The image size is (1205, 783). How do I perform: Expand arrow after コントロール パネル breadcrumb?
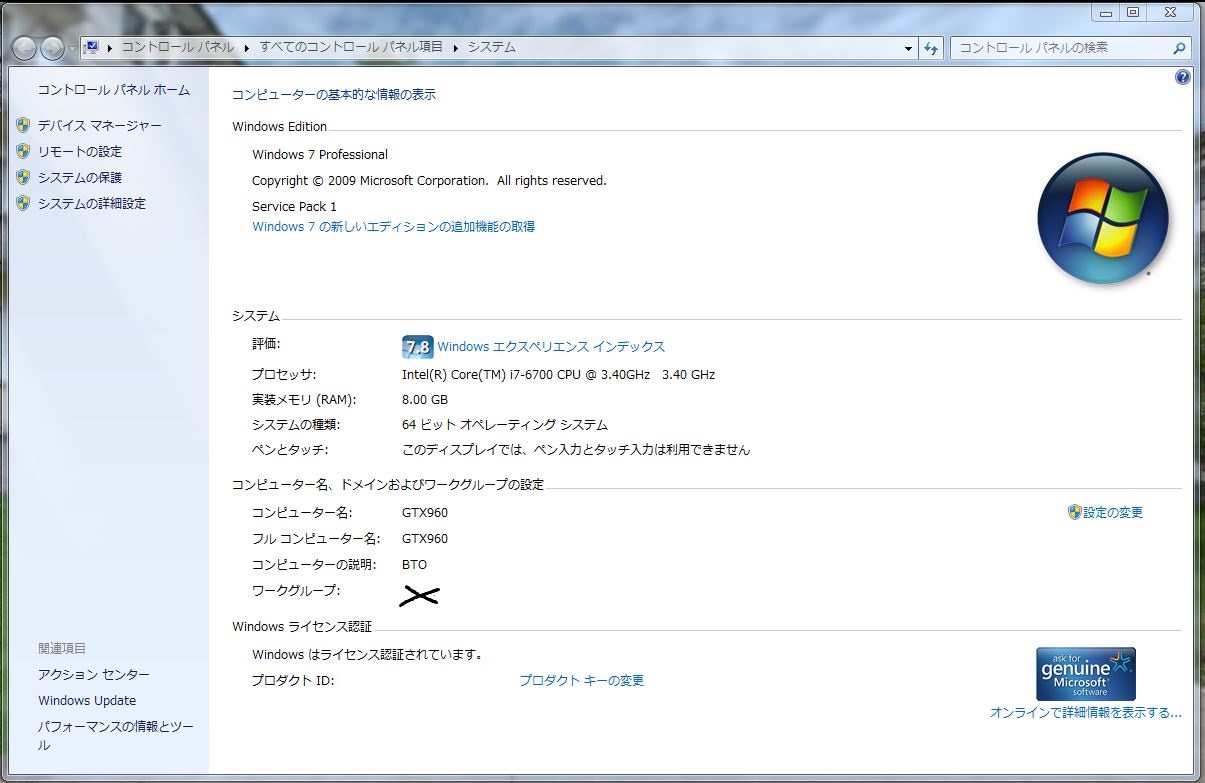click(247, 47)
